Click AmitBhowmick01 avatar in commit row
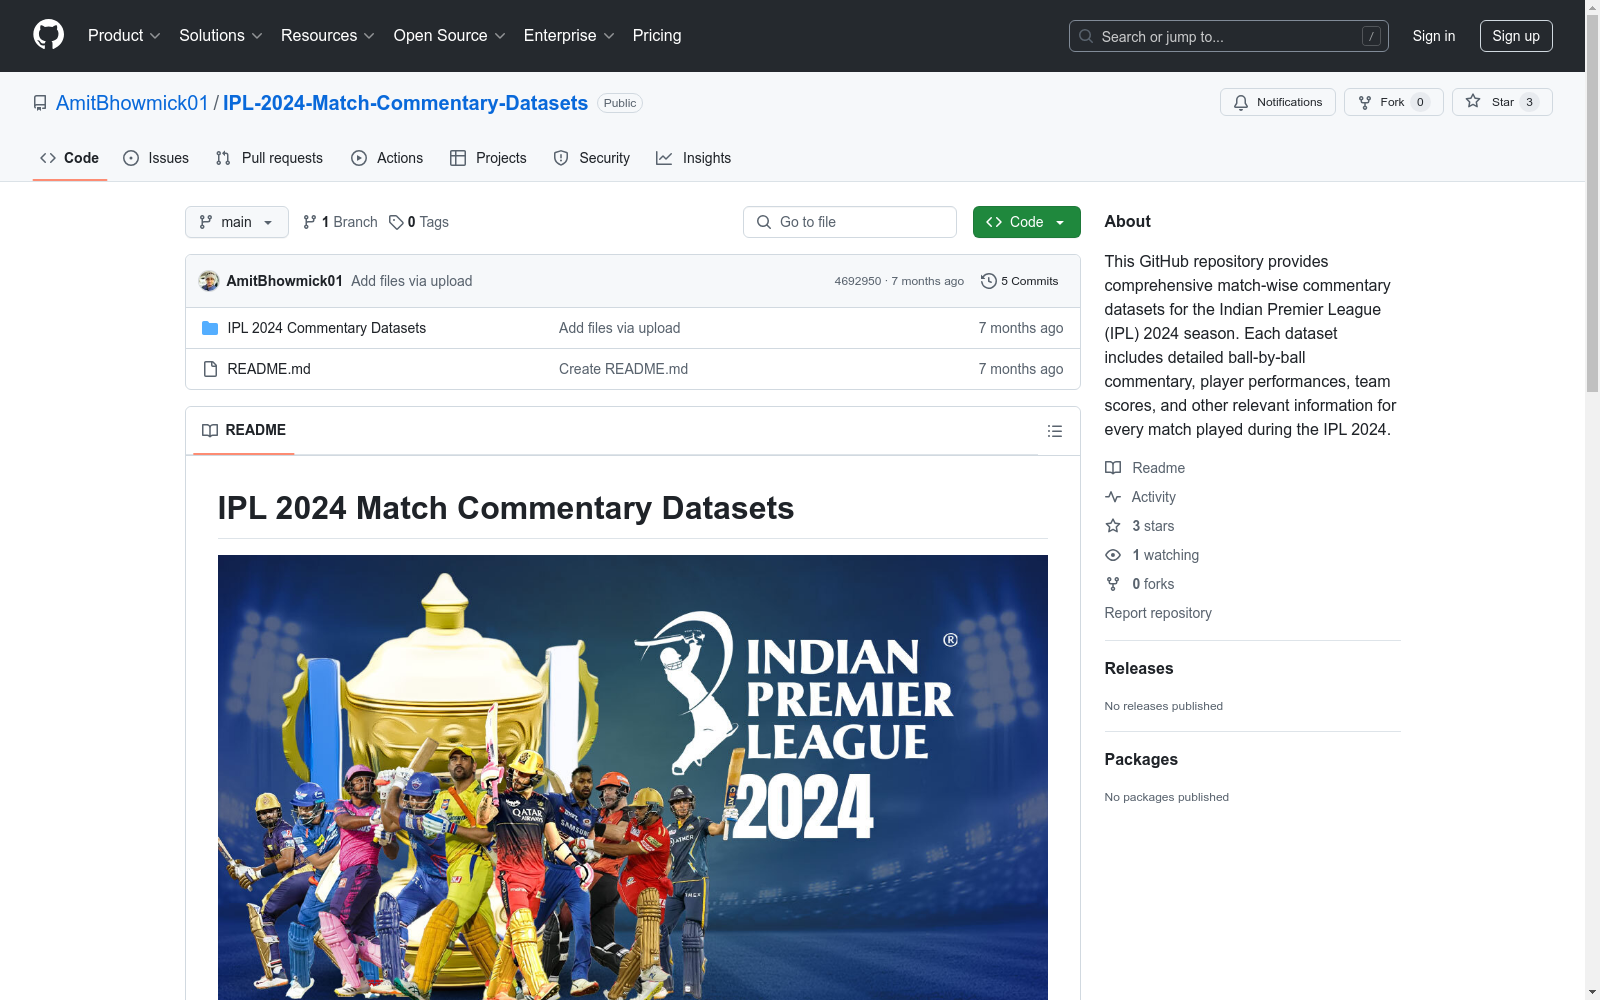This screenshot has width=1600, height=1000. pos(209,281)
